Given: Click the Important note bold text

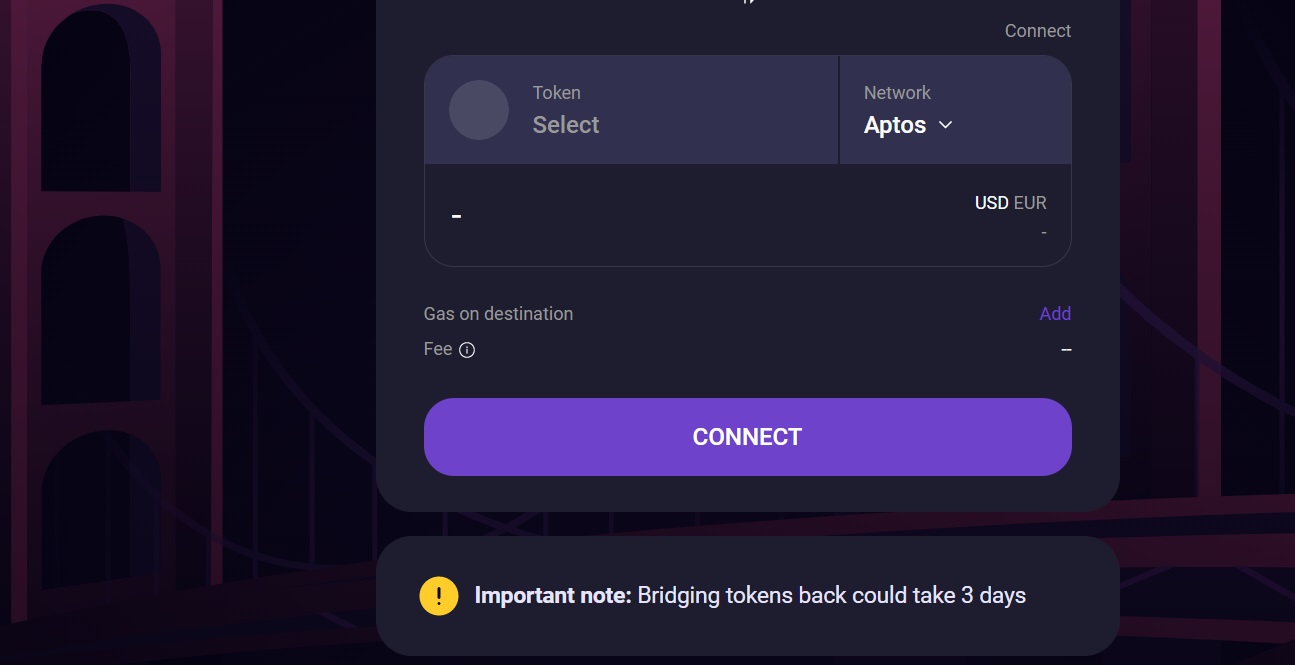Looking at the screenshot, I should [x=553, y=596].
